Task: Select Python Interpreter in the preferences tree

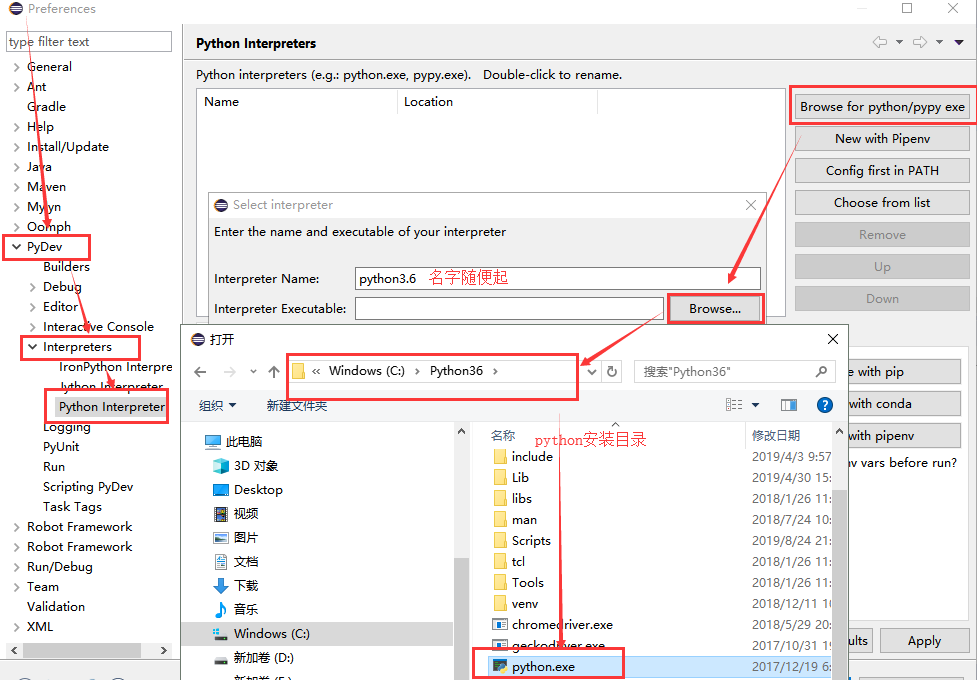Action: [111, 407]
